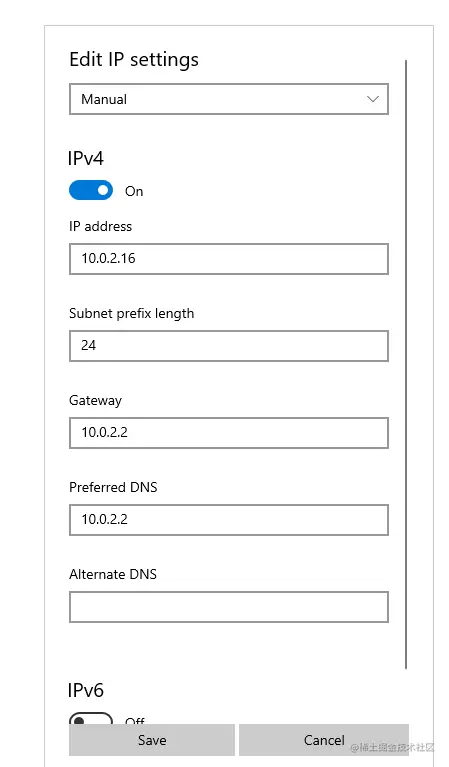Click the IP address label
The height and width of the screenshot is (767, 449).
coord(100,226)
